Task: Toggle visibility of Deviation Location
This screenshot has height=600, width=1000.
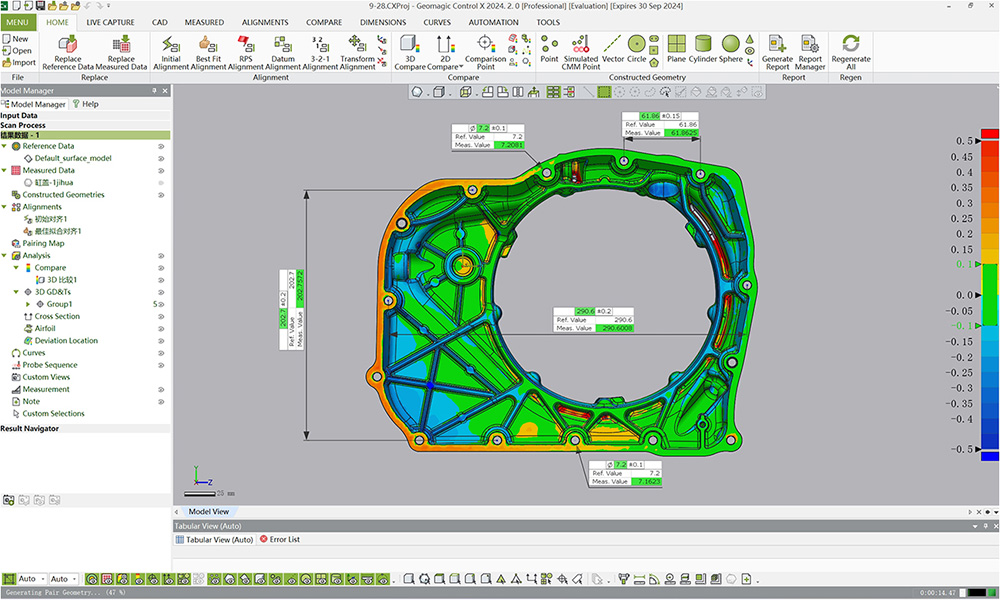Action: 161,340
